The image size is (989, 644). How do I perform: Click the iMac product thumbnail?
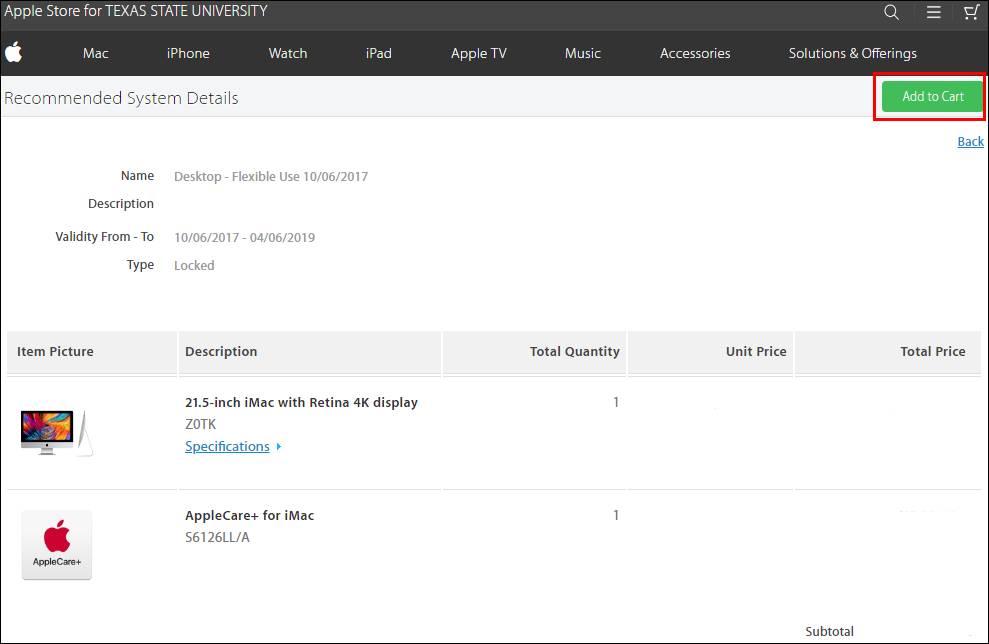click(x=56, y=432)
